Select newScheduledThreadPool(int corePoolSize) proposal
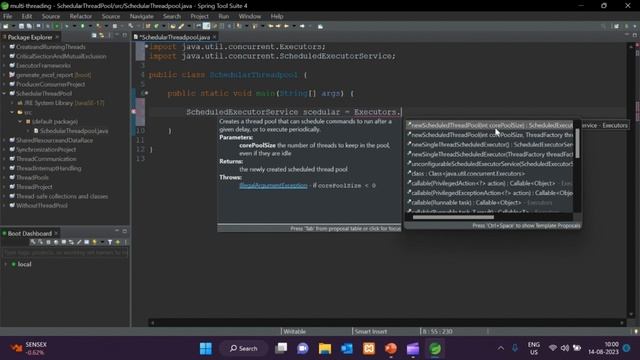This screenshot has height=360, width=640. click(490, 125)
